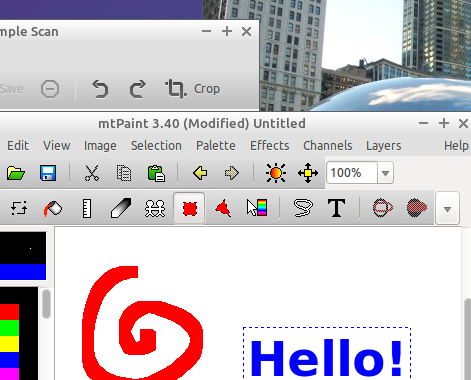Screen dimensions: 471x380
Task: Choose the gradient placement tool
Action: tap(257, 208)
